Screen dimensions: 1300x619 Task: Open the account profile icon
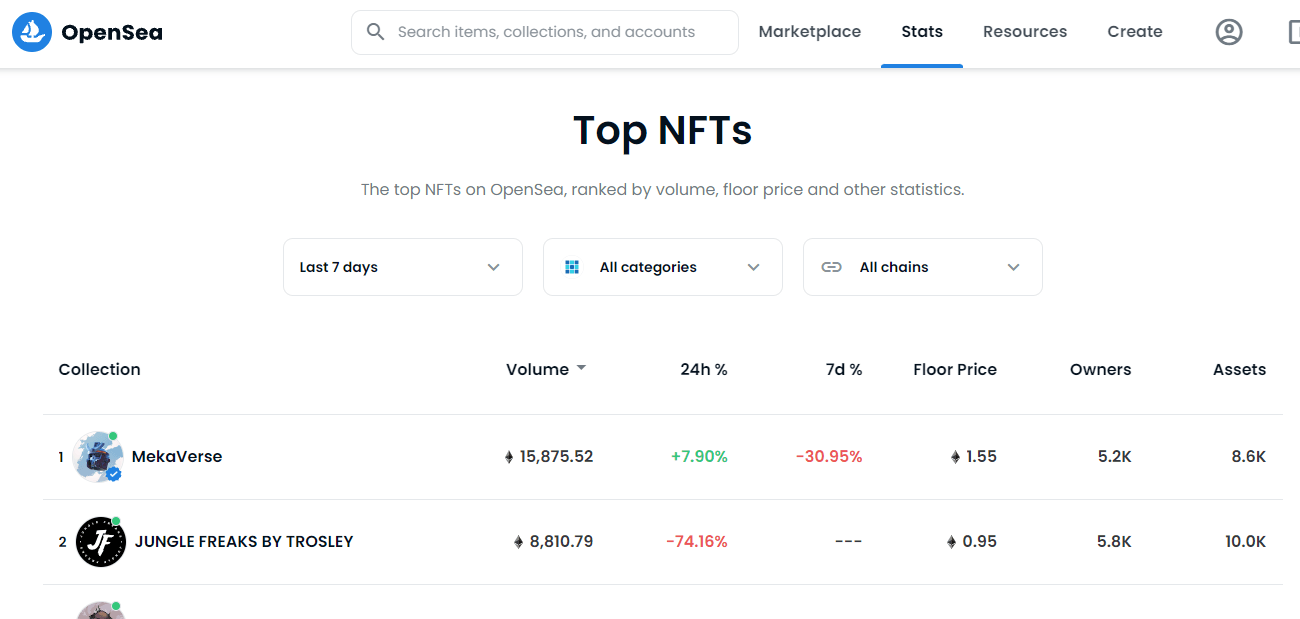pyautogui.click(x=1229, y=32)
